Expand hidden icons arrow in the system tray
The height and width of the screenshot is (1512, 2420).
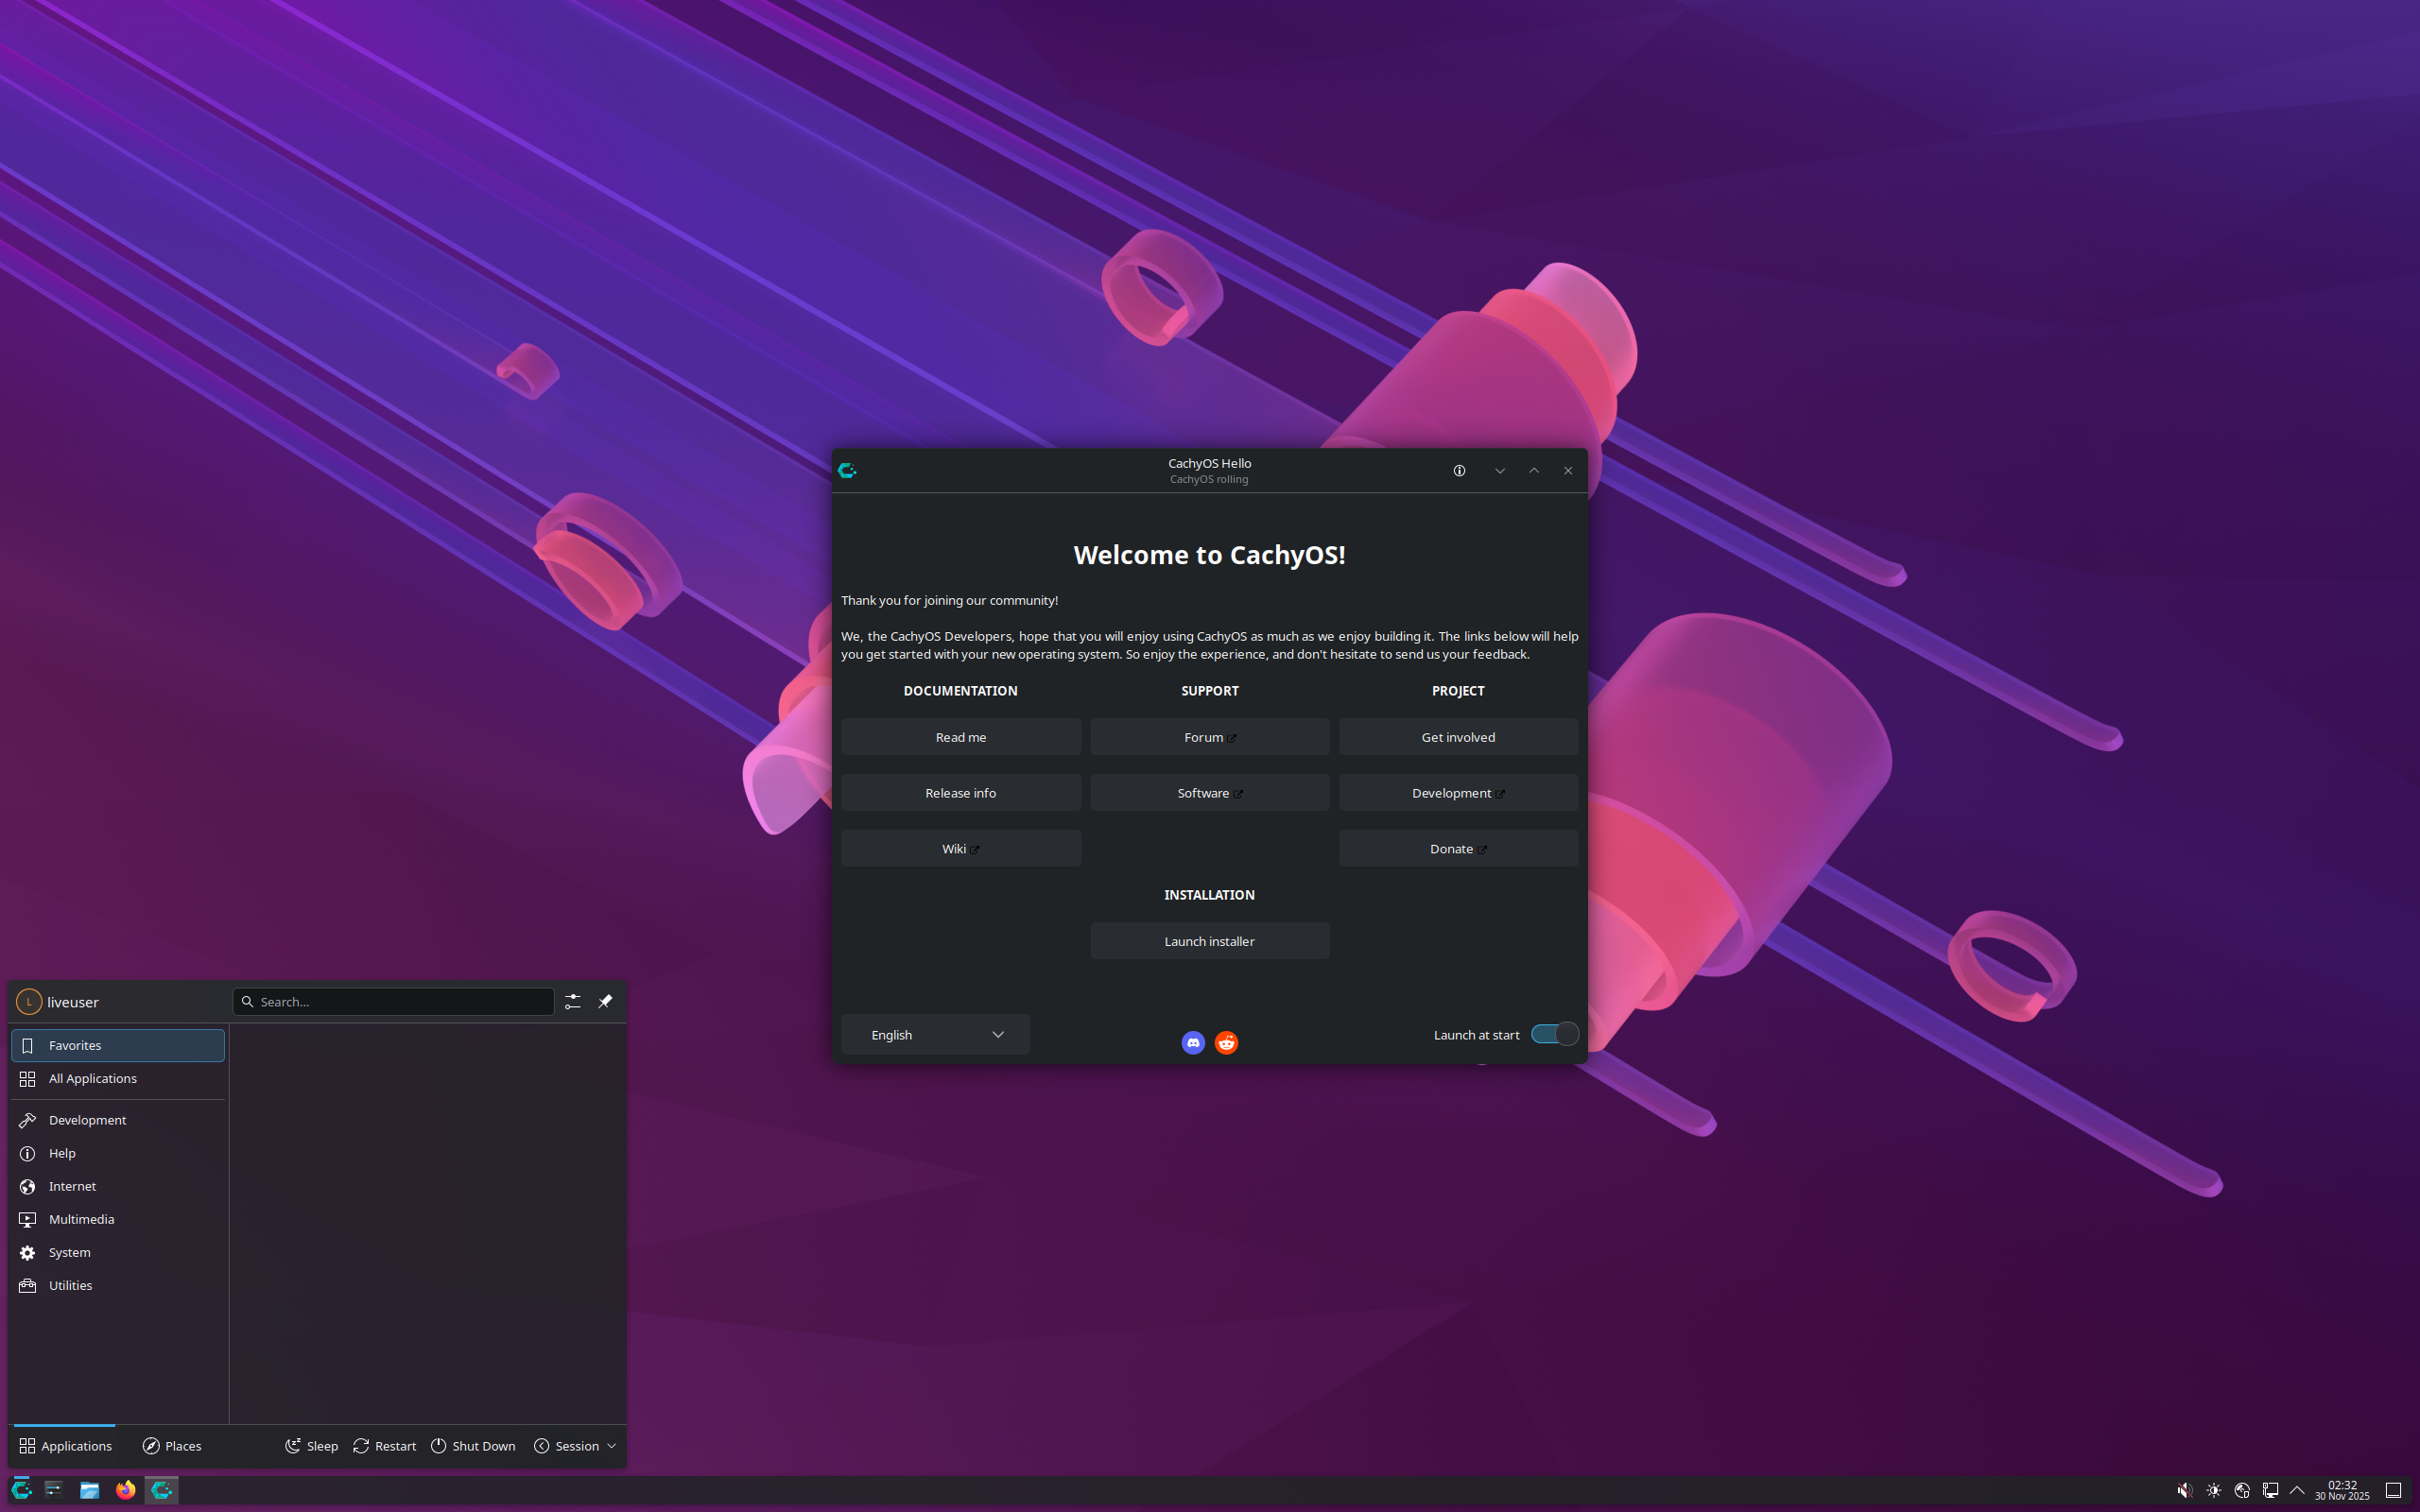[x=2297, y=1490]
